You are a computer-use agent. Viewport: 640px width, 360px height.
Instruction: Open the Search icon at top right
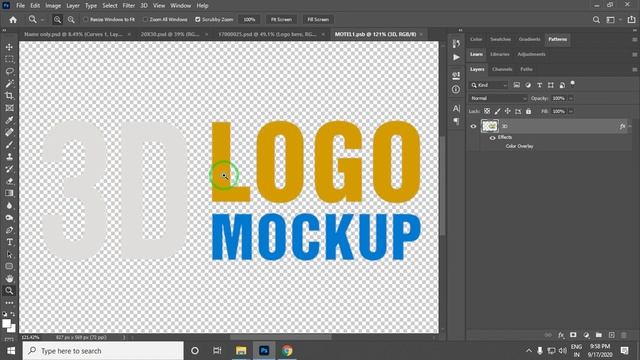pyautogui.click(x=596, y=20)
